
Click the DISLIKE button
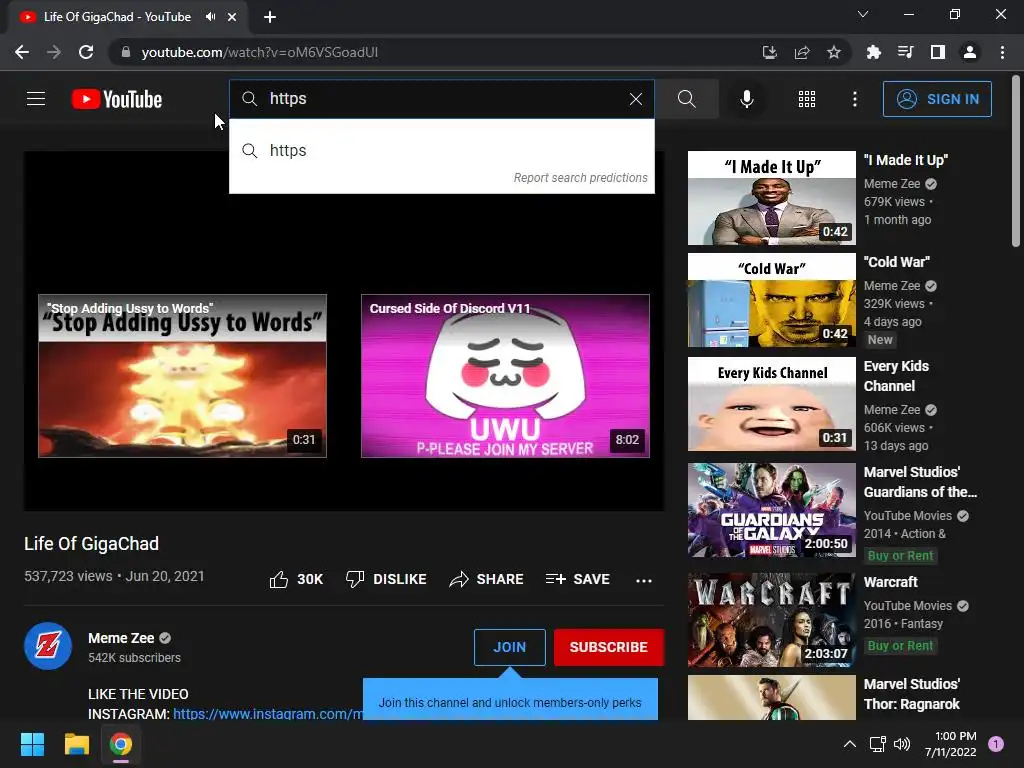386,579
